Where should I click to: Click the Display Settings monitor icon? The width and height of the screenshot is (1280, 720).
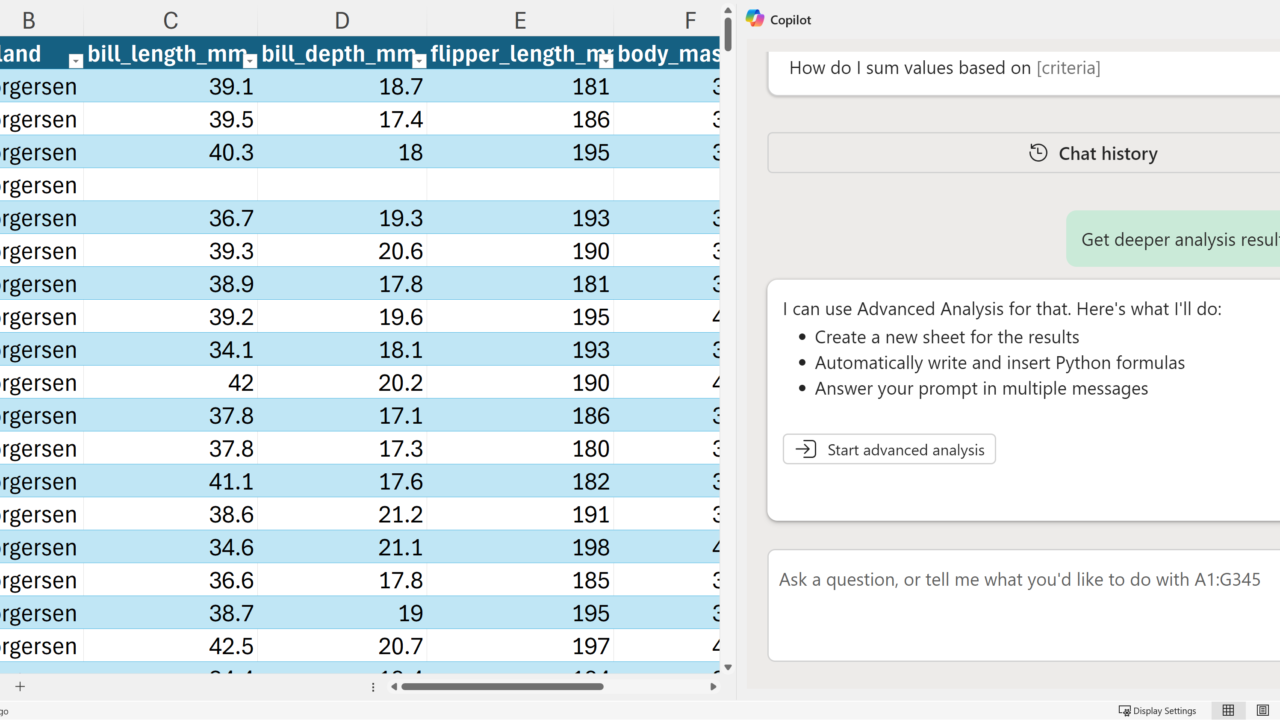point(1124,711)
